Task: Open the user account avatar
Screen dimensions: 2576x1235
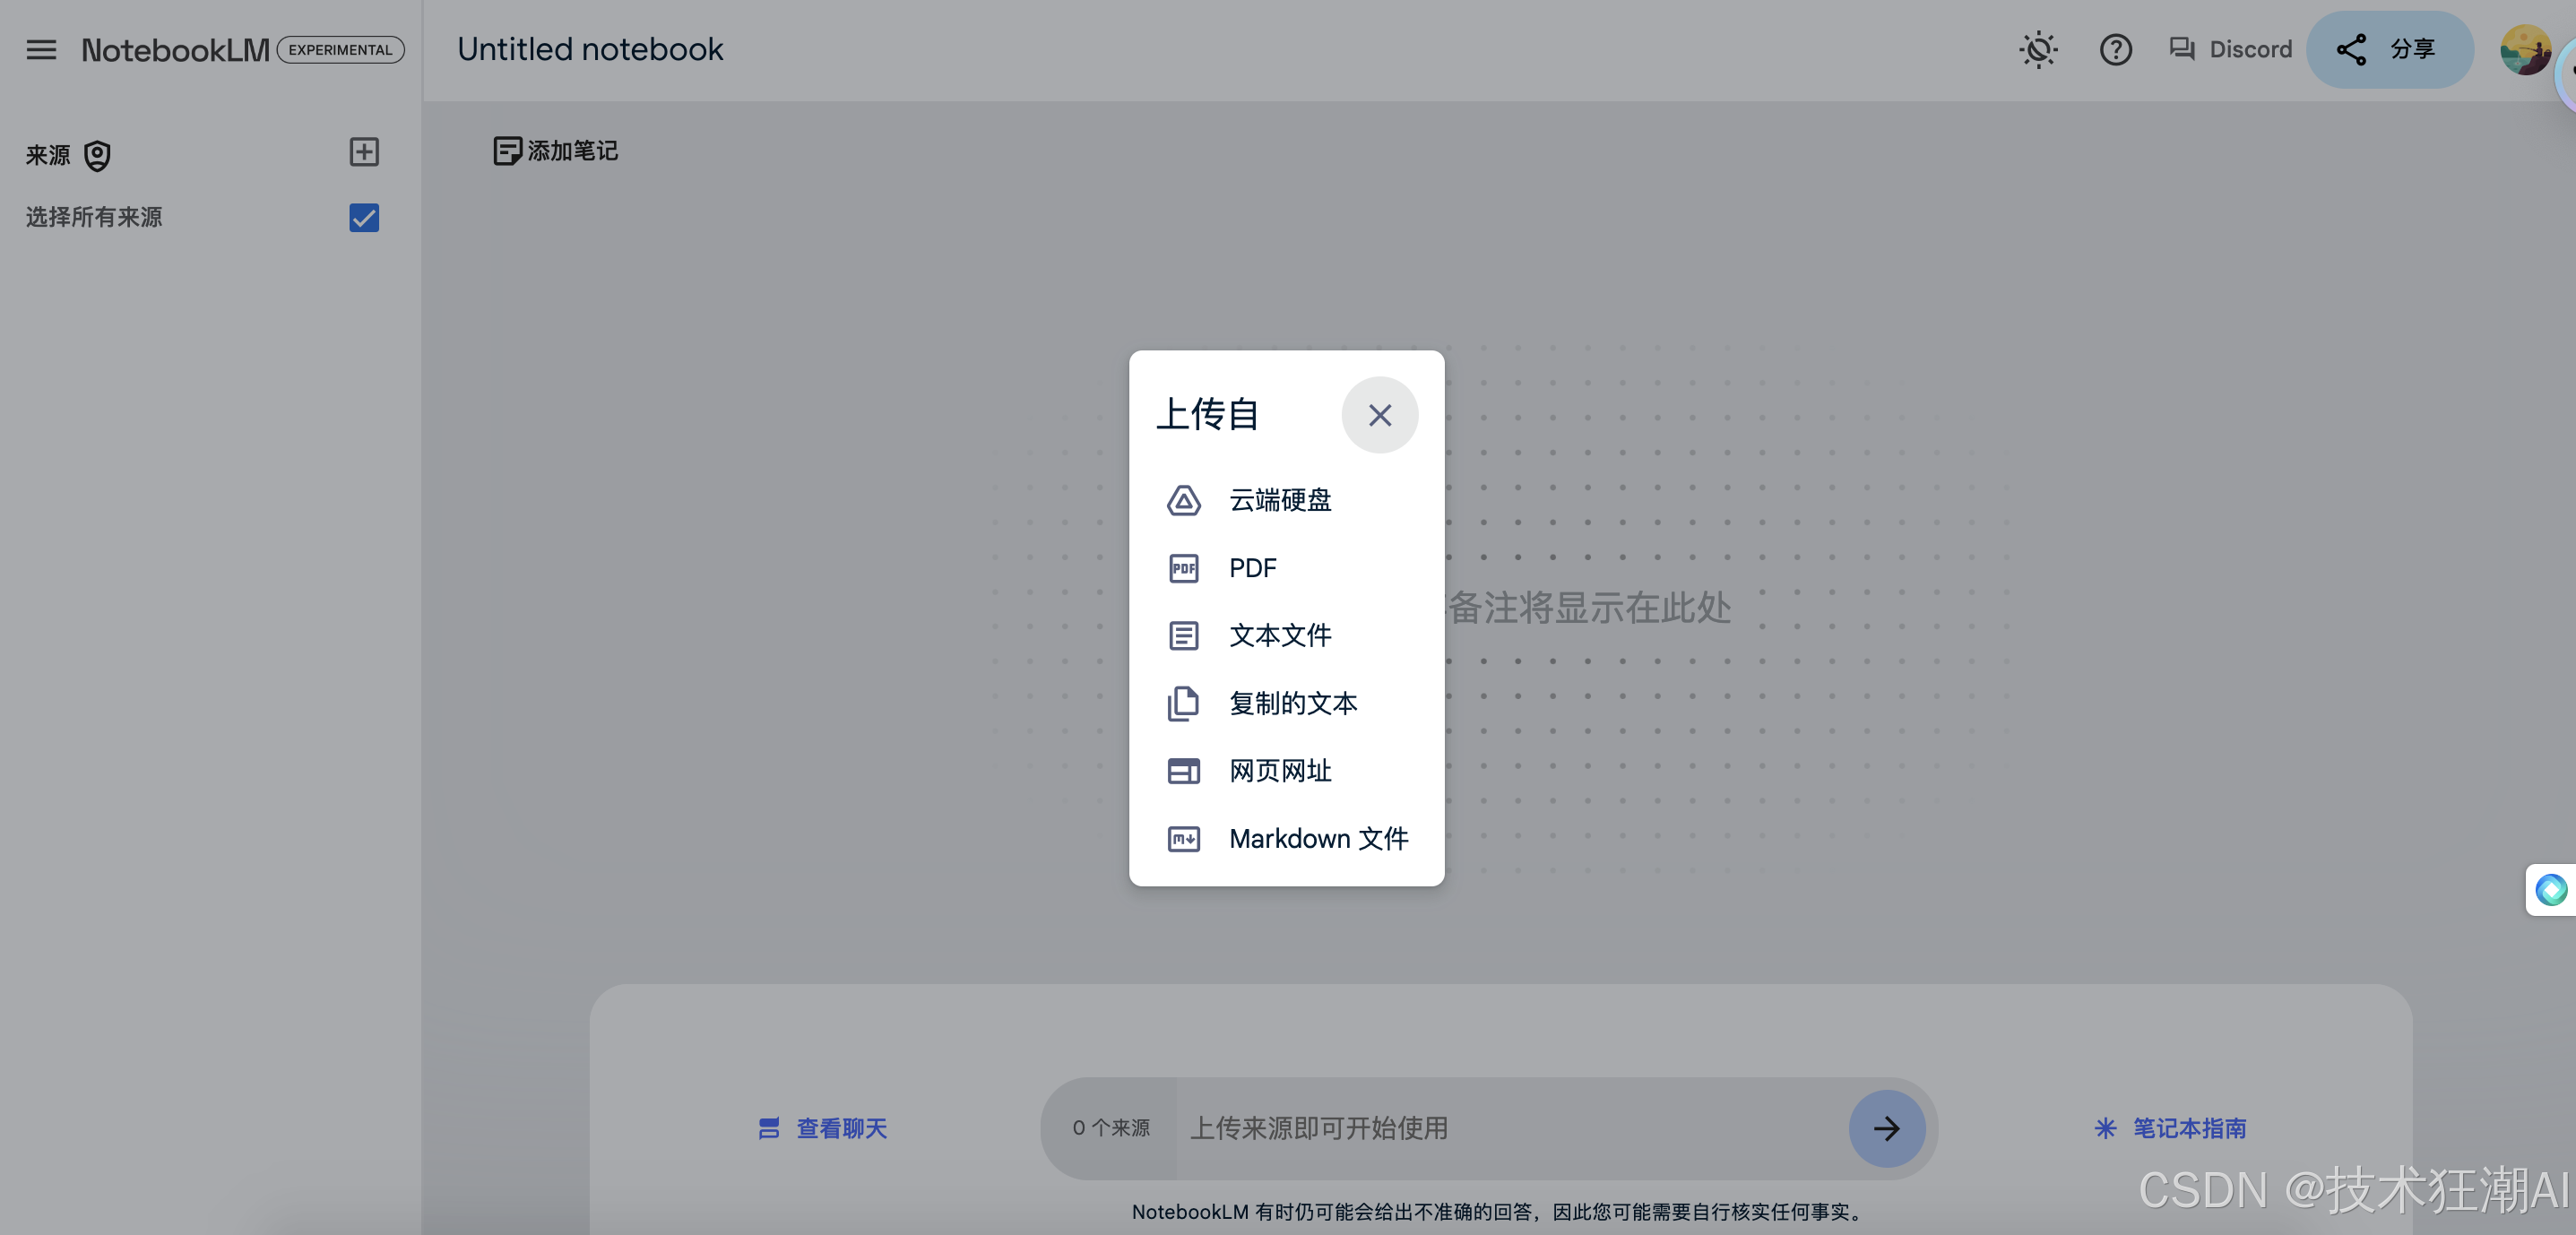Action: click(2524, 49)
